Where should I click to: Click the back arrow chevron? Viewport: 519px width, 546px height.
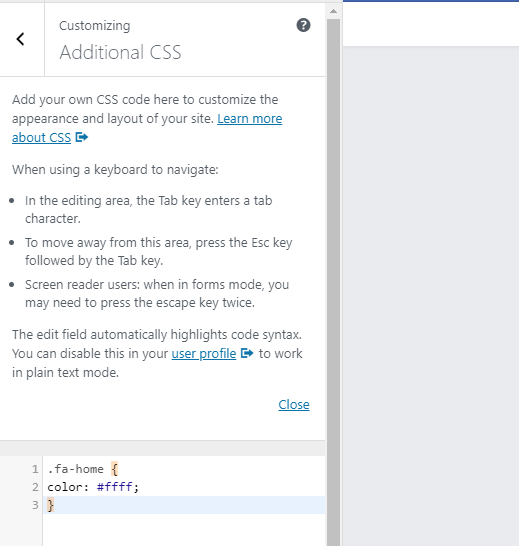coord(21,39)
